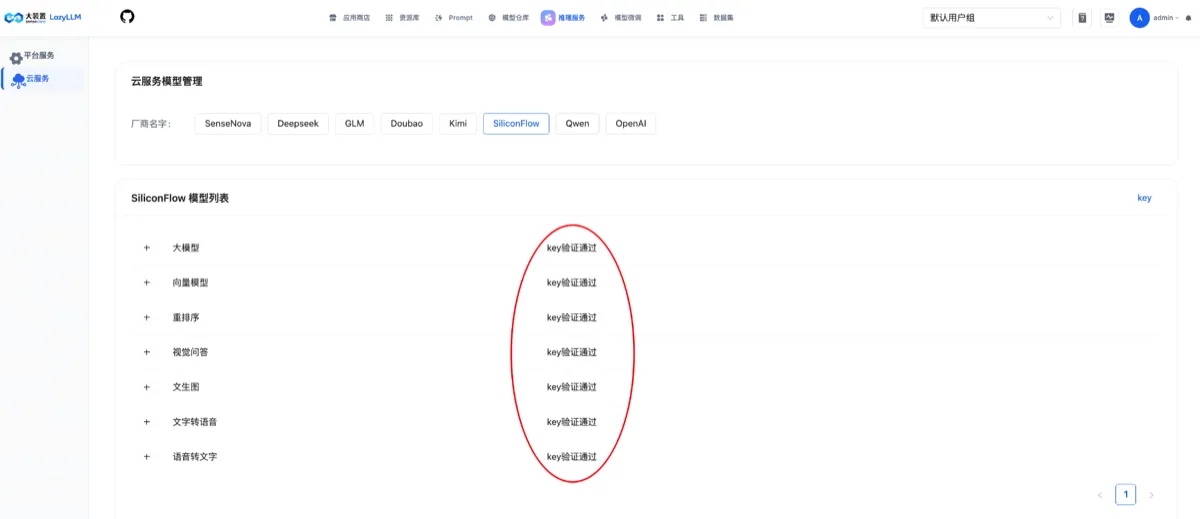This screenshot has height=519, width=1200.
Task: Open the 默认用户组 dropdown
Action: click(992, 18)
